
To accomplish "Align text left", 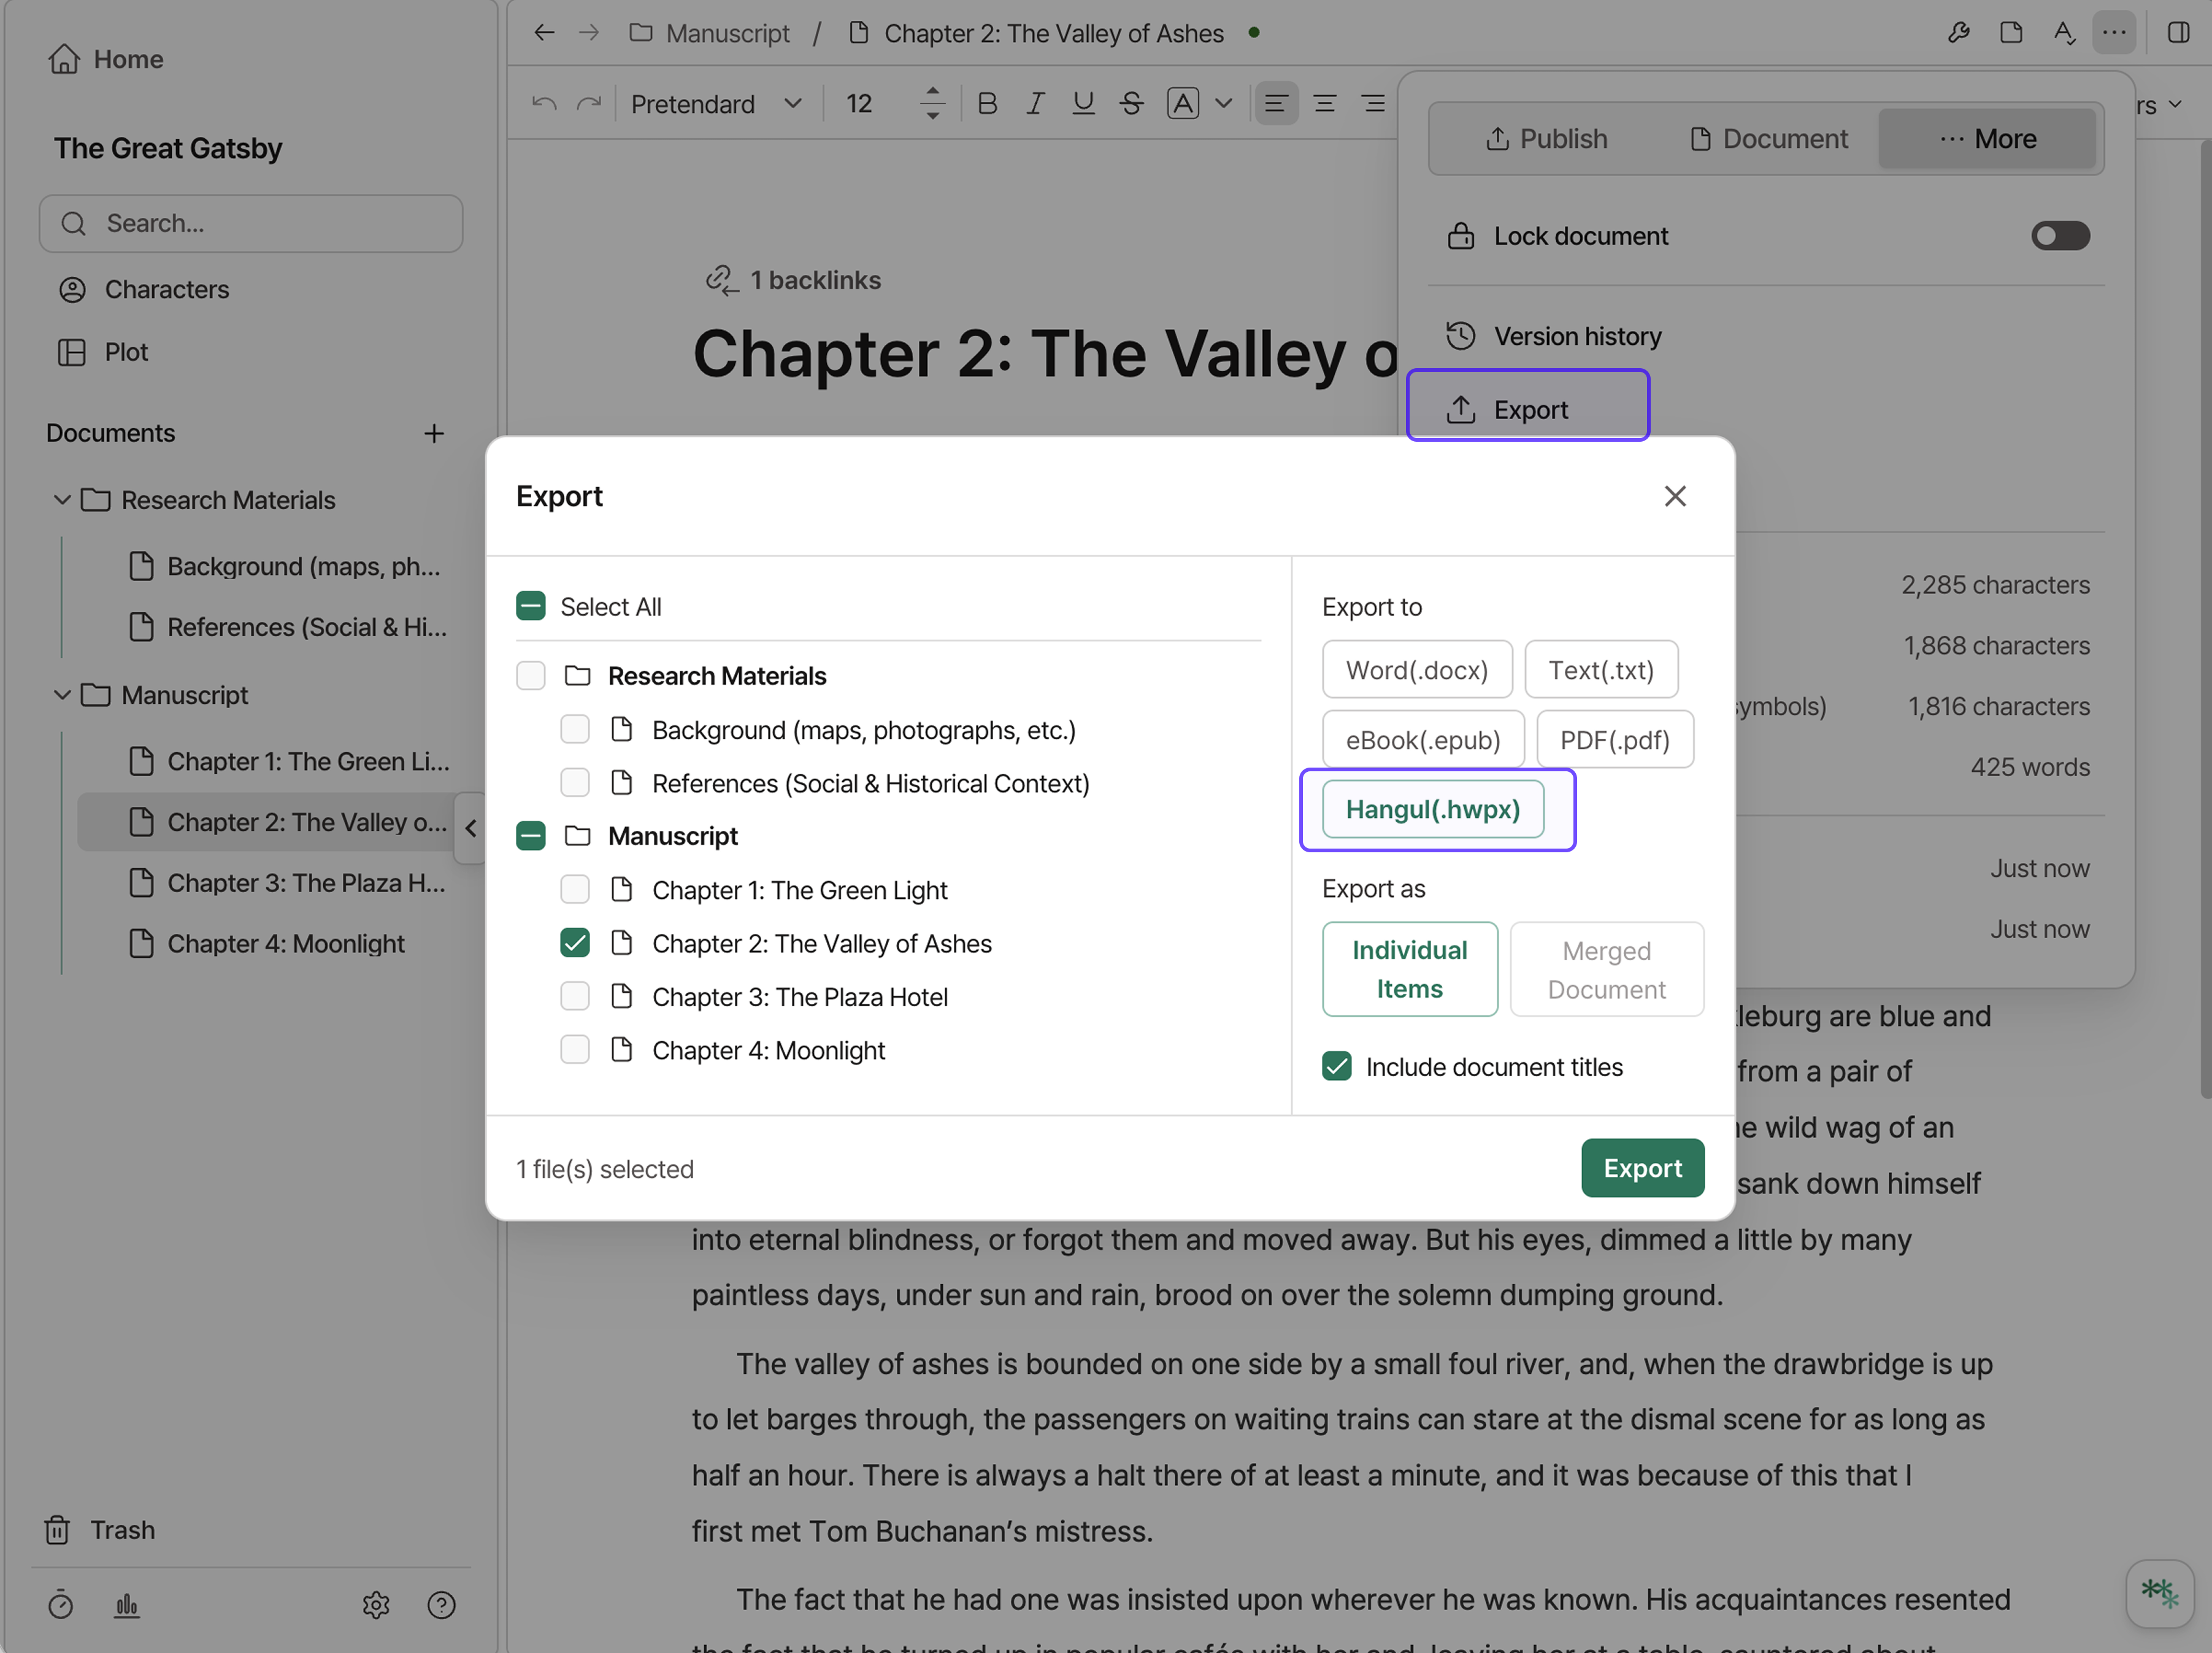I will pos(1276,103).
